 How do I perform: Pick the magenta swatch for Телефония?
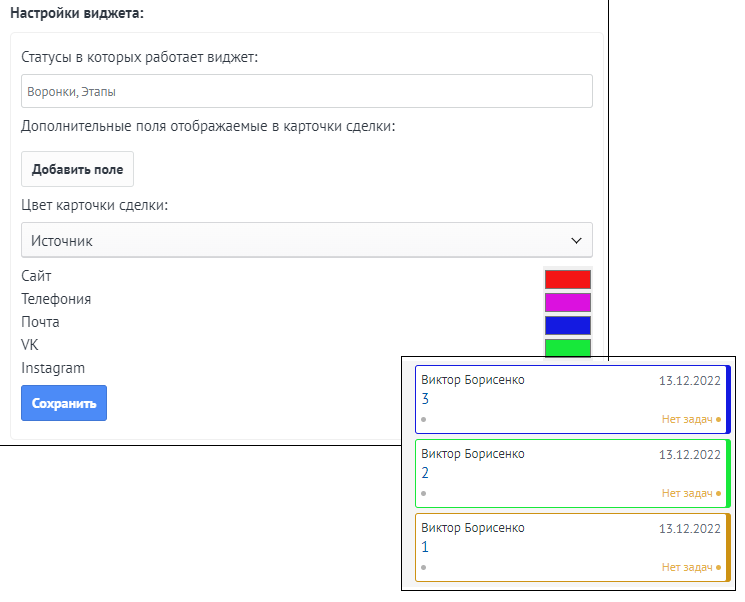pyautogui.click(x=568, y=302)
